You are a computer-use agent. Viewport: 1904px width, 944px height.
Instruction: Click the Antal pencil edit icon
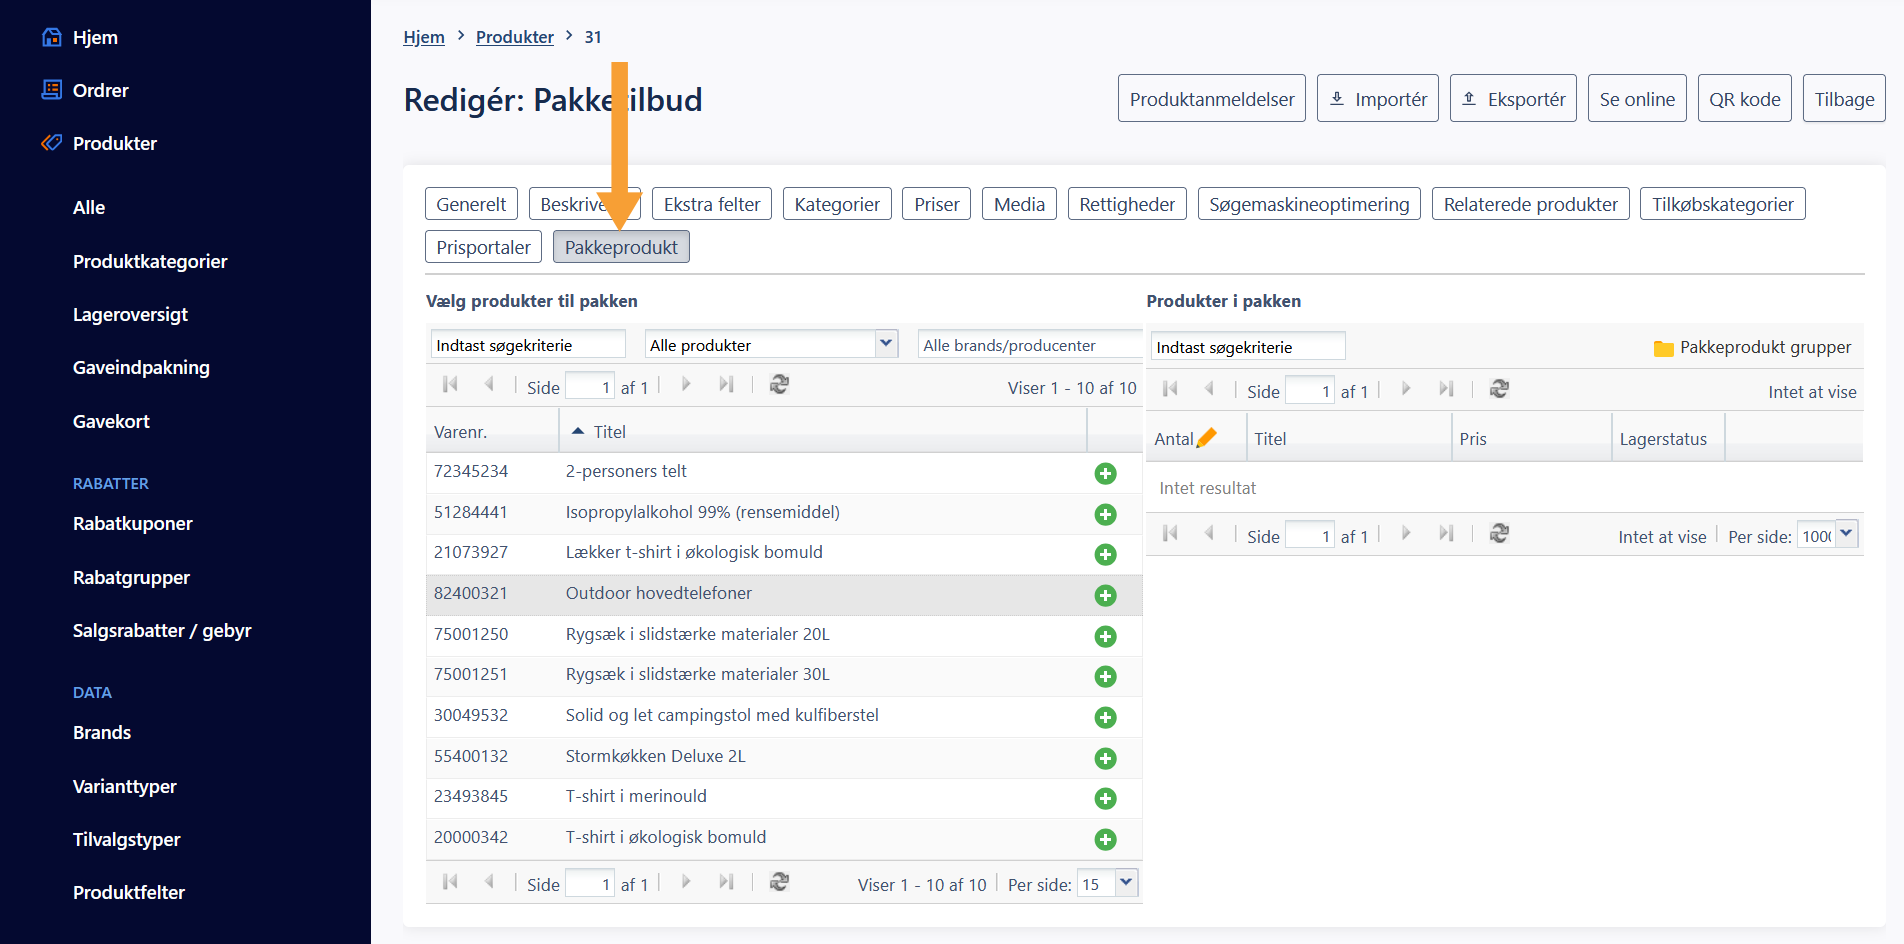click(1207, 438)
